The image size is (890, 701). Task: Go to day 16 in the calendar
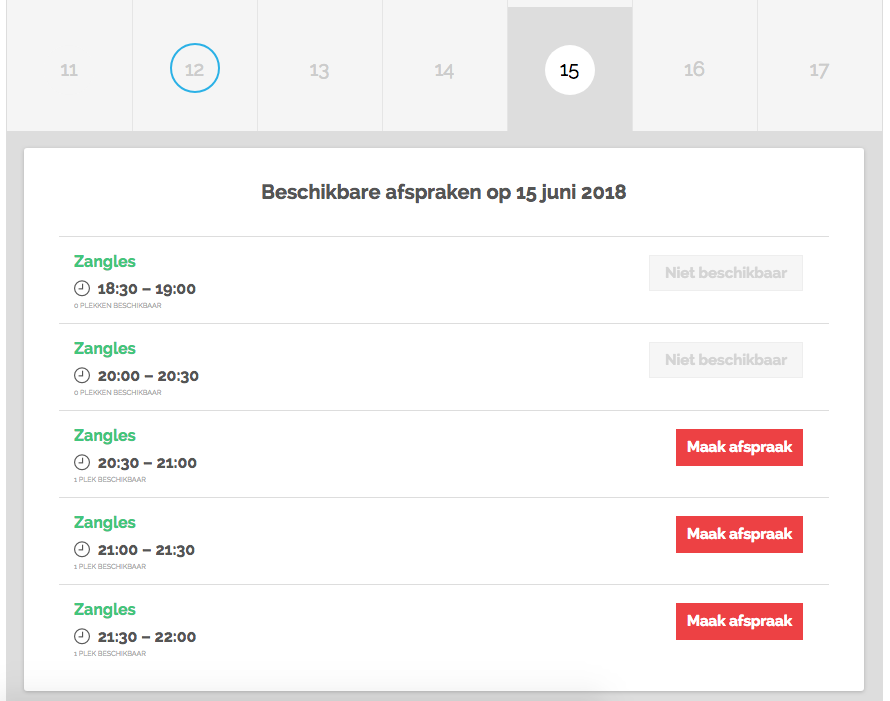point(694,70)
